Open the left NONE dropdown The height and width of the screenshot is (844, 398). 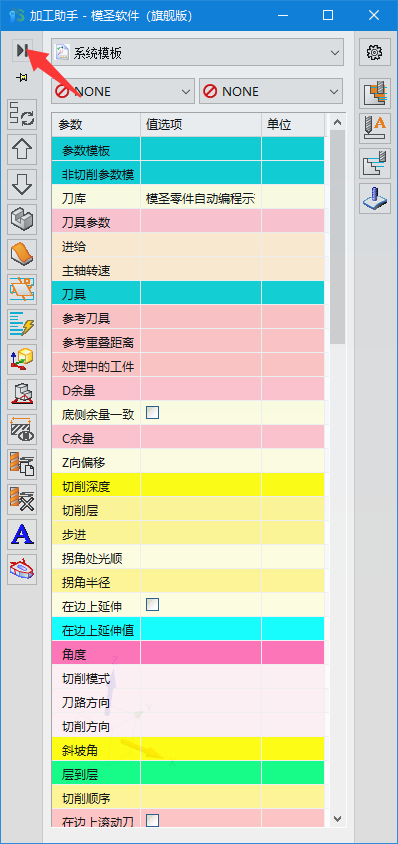coord(123,91)
